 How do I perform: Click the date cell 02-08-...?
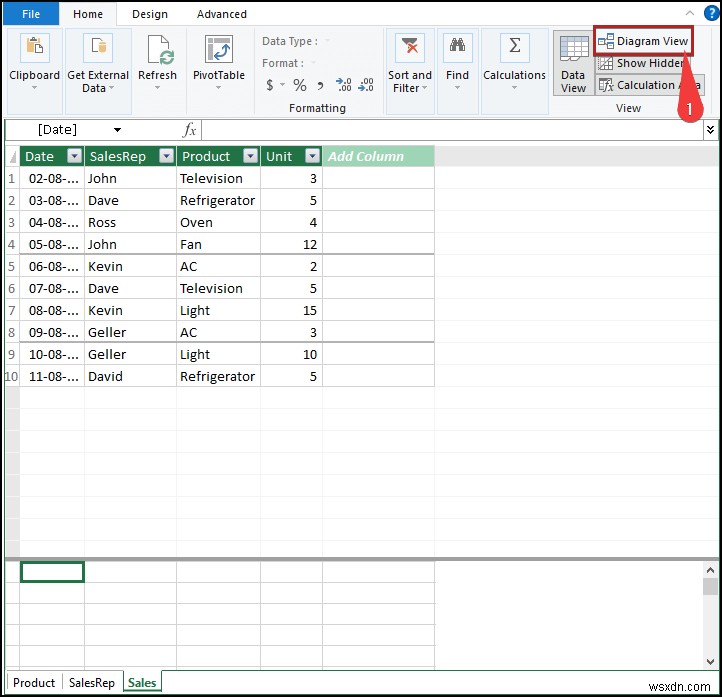point(52,178)
